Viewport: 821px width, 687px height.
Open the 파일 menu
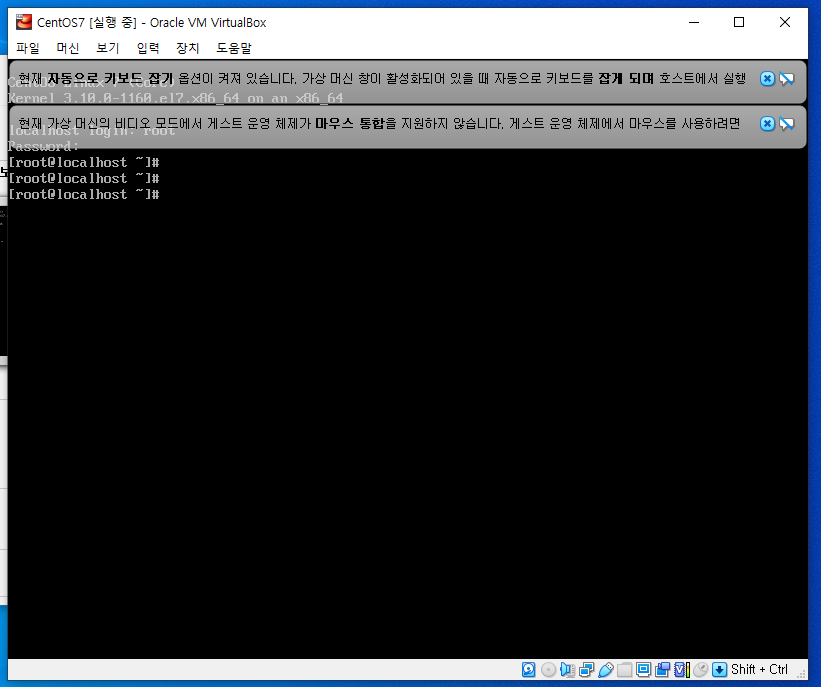[x=28, y=48]
